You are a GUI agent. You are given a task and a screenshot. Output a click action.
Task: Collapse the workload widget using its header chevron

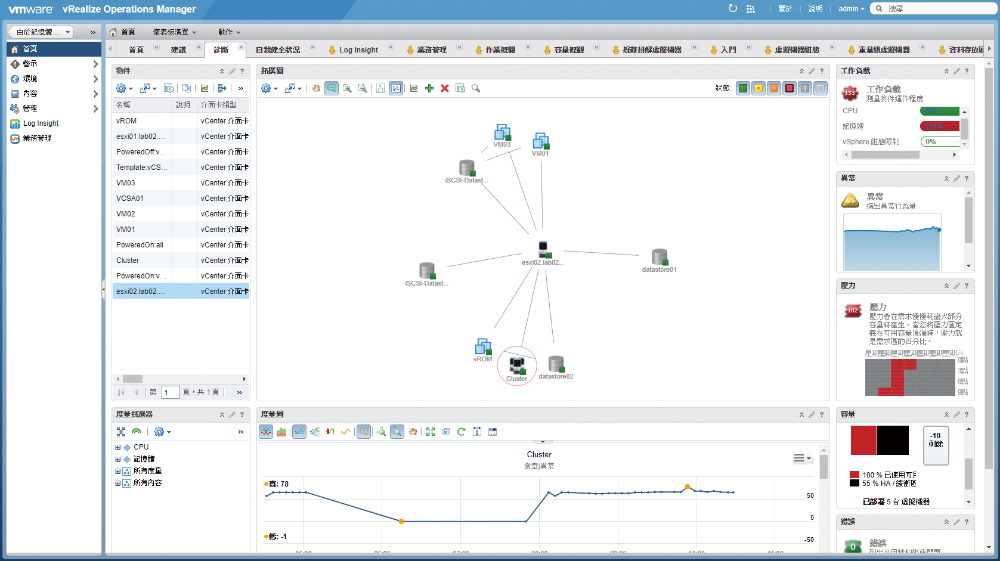946,71
